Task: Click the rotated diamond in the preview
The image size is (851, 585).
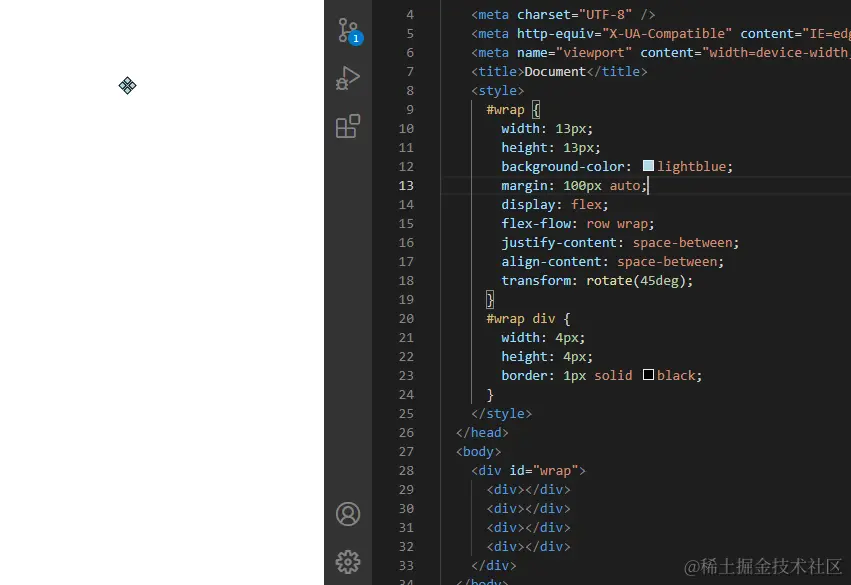Action: [x=128, y=85]
